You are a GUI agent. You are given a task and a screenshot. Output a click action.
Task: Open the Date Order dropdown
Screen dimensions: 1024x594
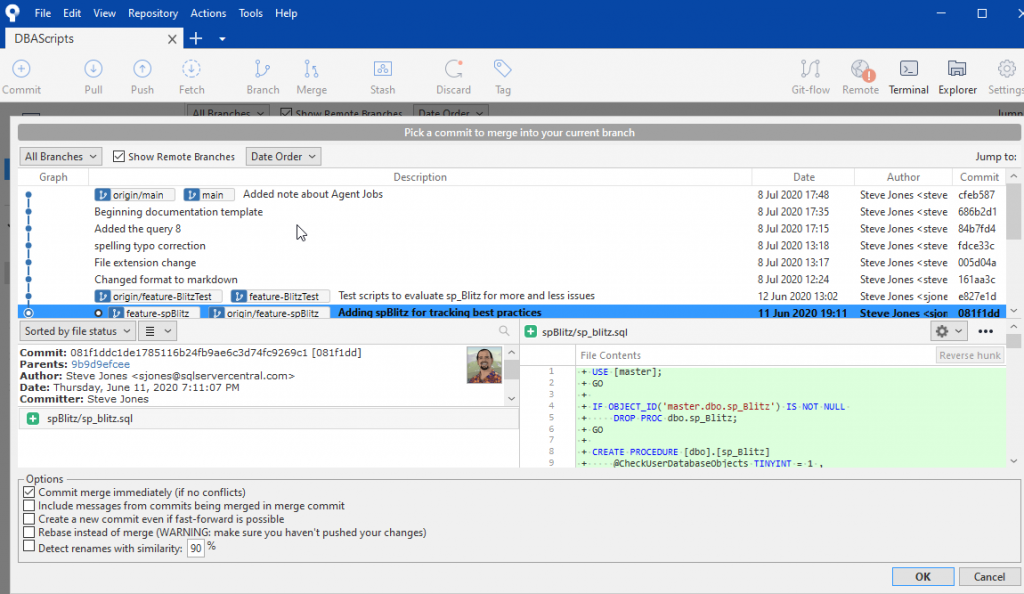point(285,156)
